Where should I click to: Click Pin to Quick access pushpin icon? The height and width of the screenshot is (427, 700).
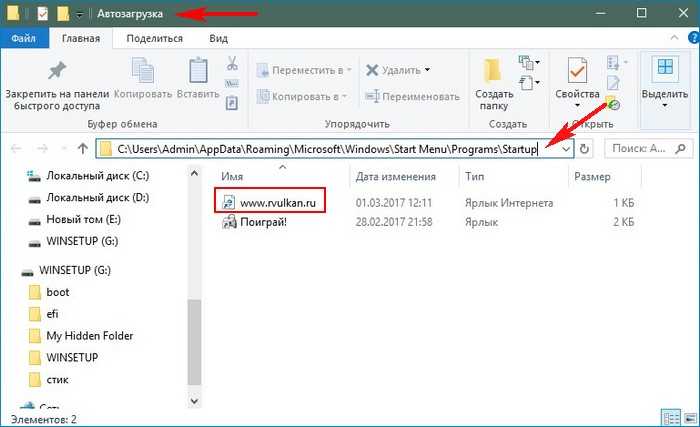[x=57, y=71]
